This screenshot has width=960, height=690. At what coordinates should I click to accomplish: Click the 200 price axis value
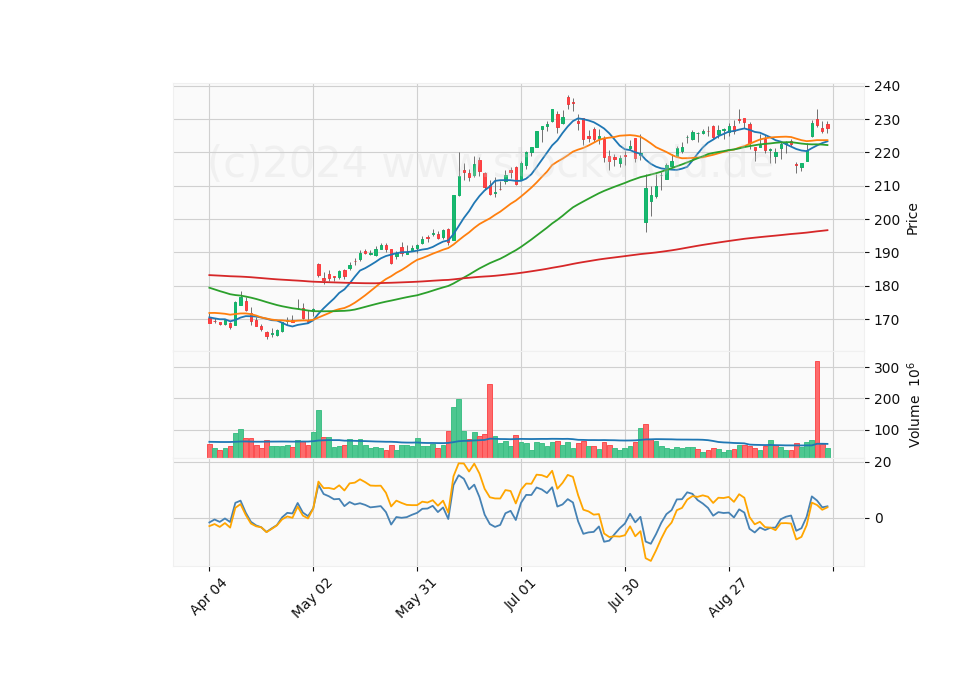(887, 220)
